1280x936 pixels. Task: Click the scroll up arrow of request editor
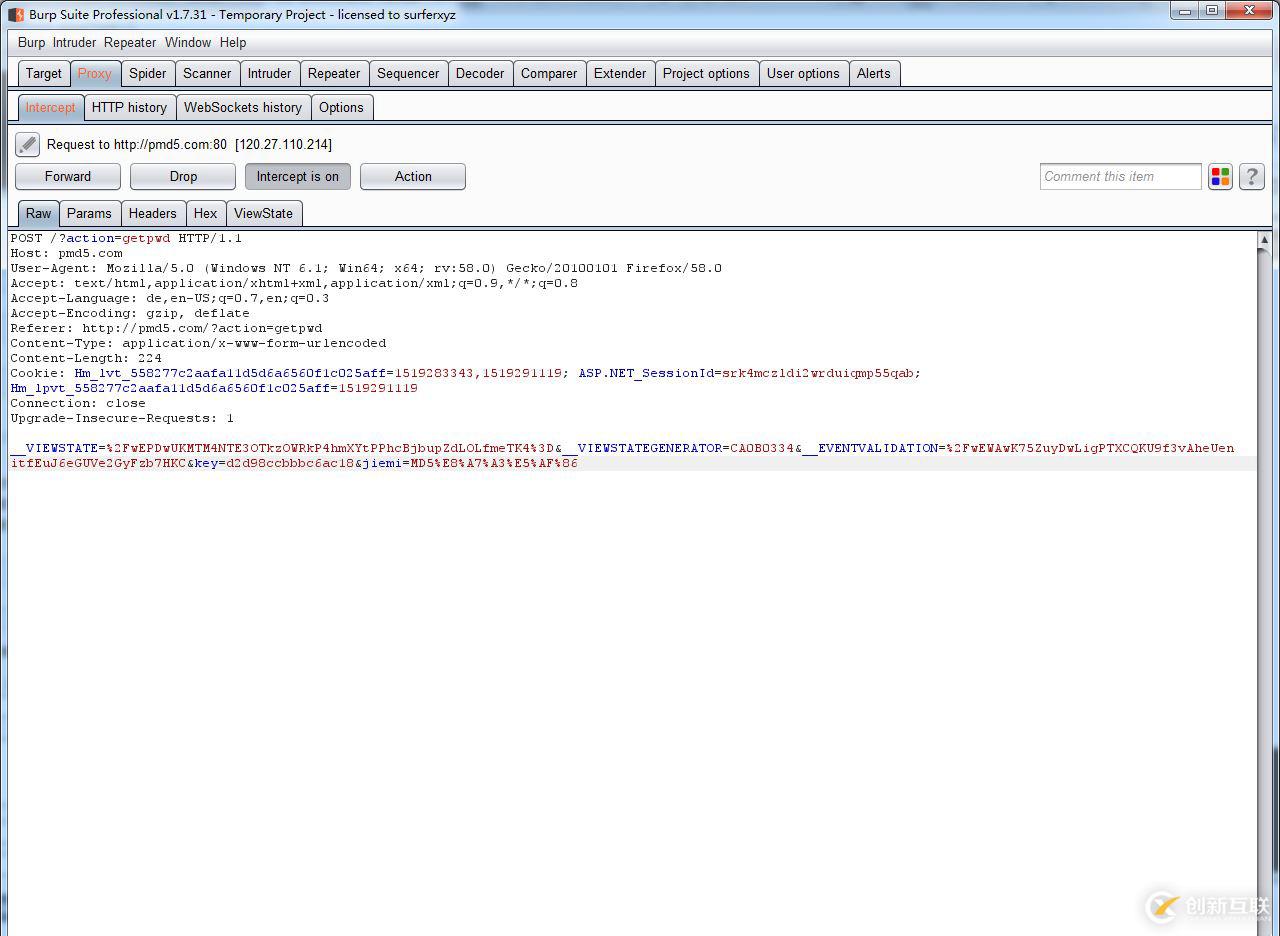[x=1264, y=240]
